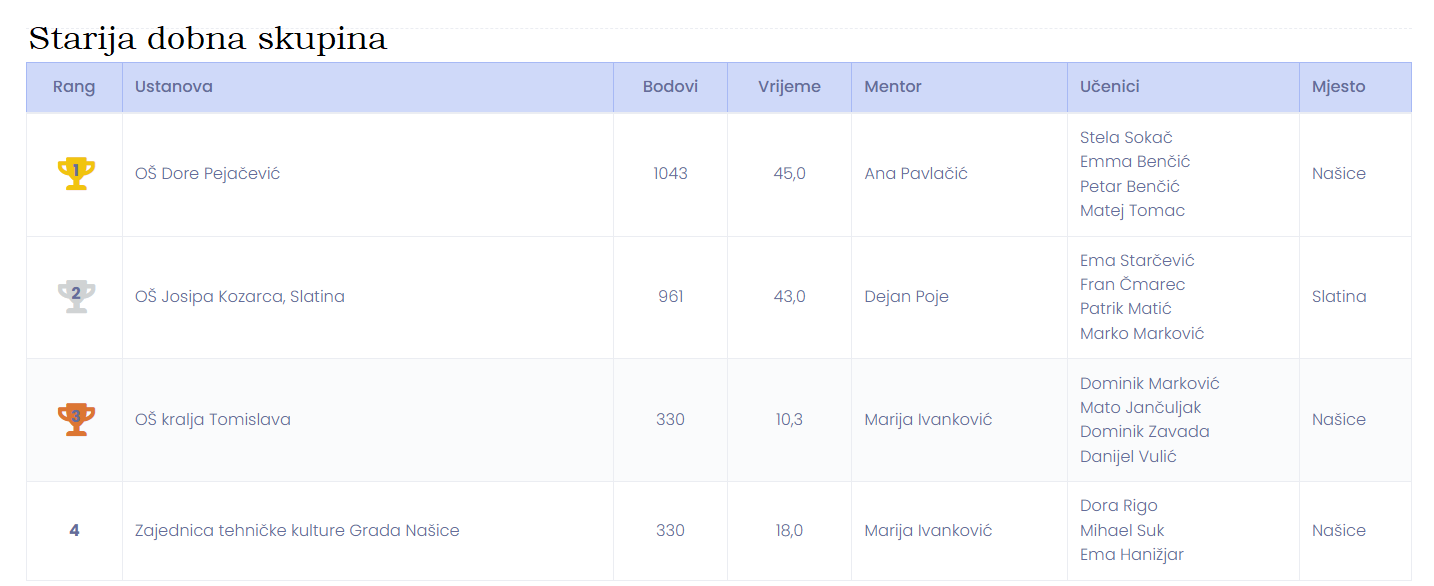Click mentor name Ana Pavlačić
This screenshot has height=586, width=1434.
916,173
